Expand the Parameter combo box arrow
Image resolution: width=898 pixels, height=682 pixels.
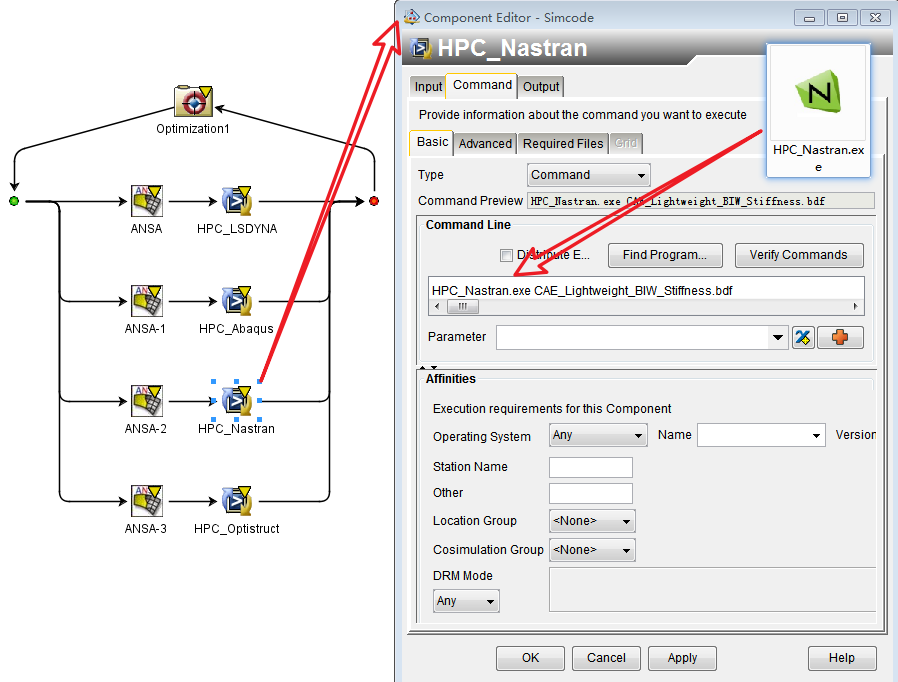(777, 337)
